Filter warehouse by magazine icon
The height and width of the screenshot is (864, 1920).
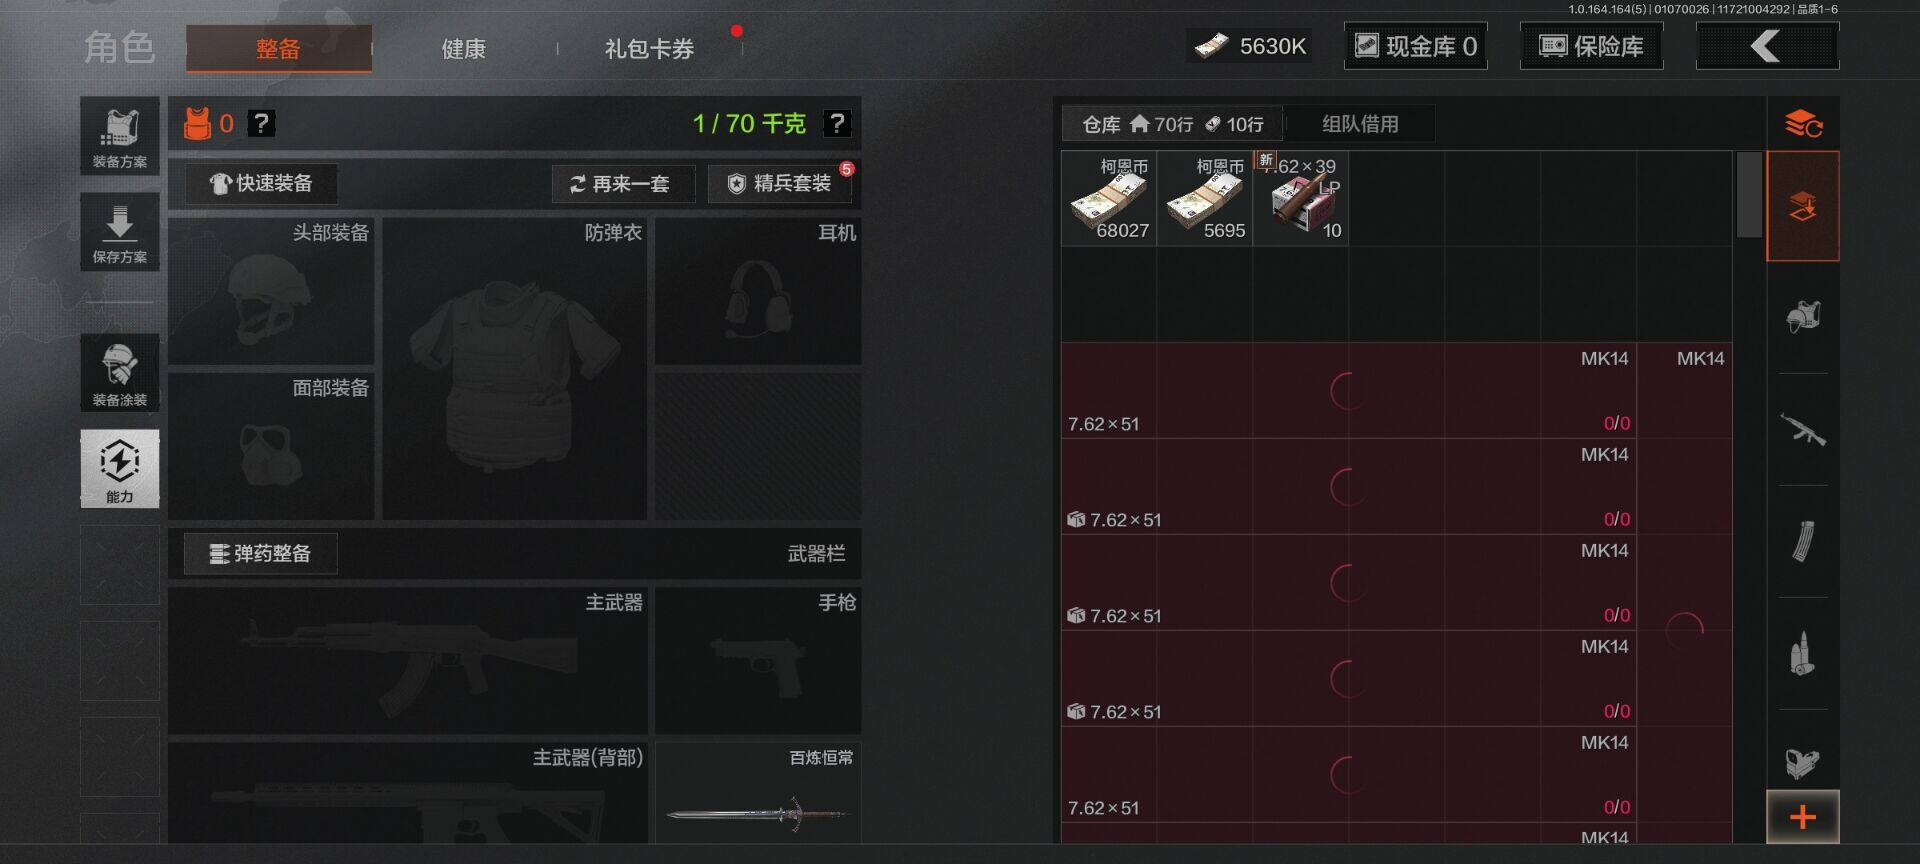point(1803,541)
